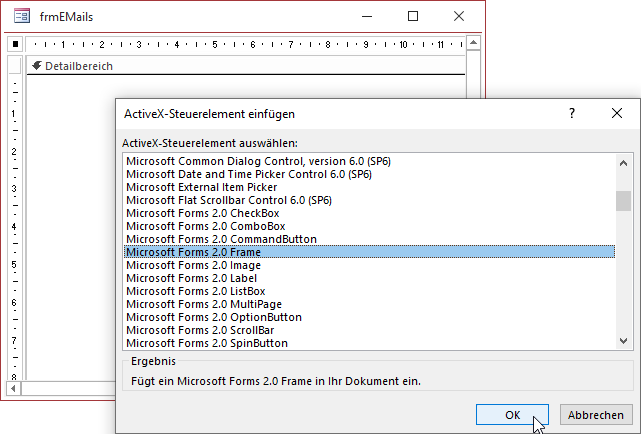This screenshot has width=641, height=434.
Task: Select Microsoft External Item Picker
Action: click(x=201, y=187)
